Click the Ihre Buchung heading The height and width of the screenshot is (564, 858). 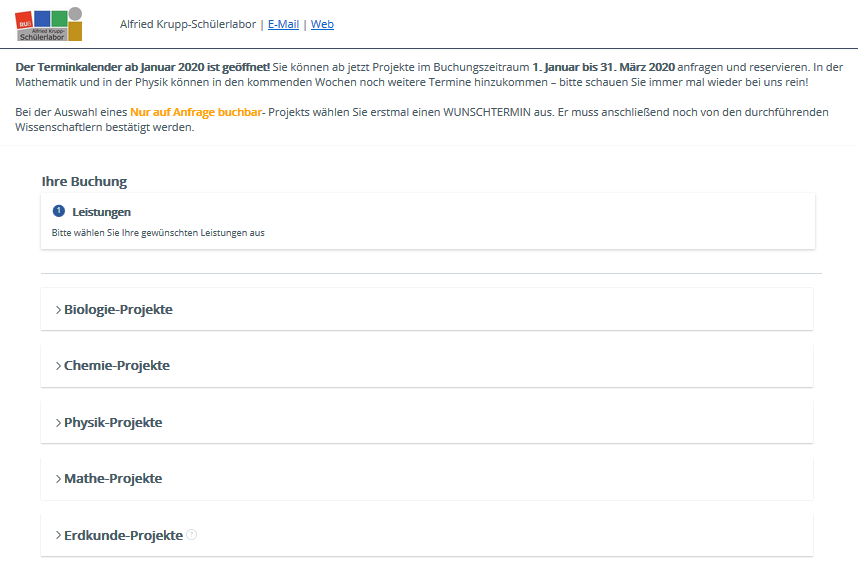coord(84,182)
